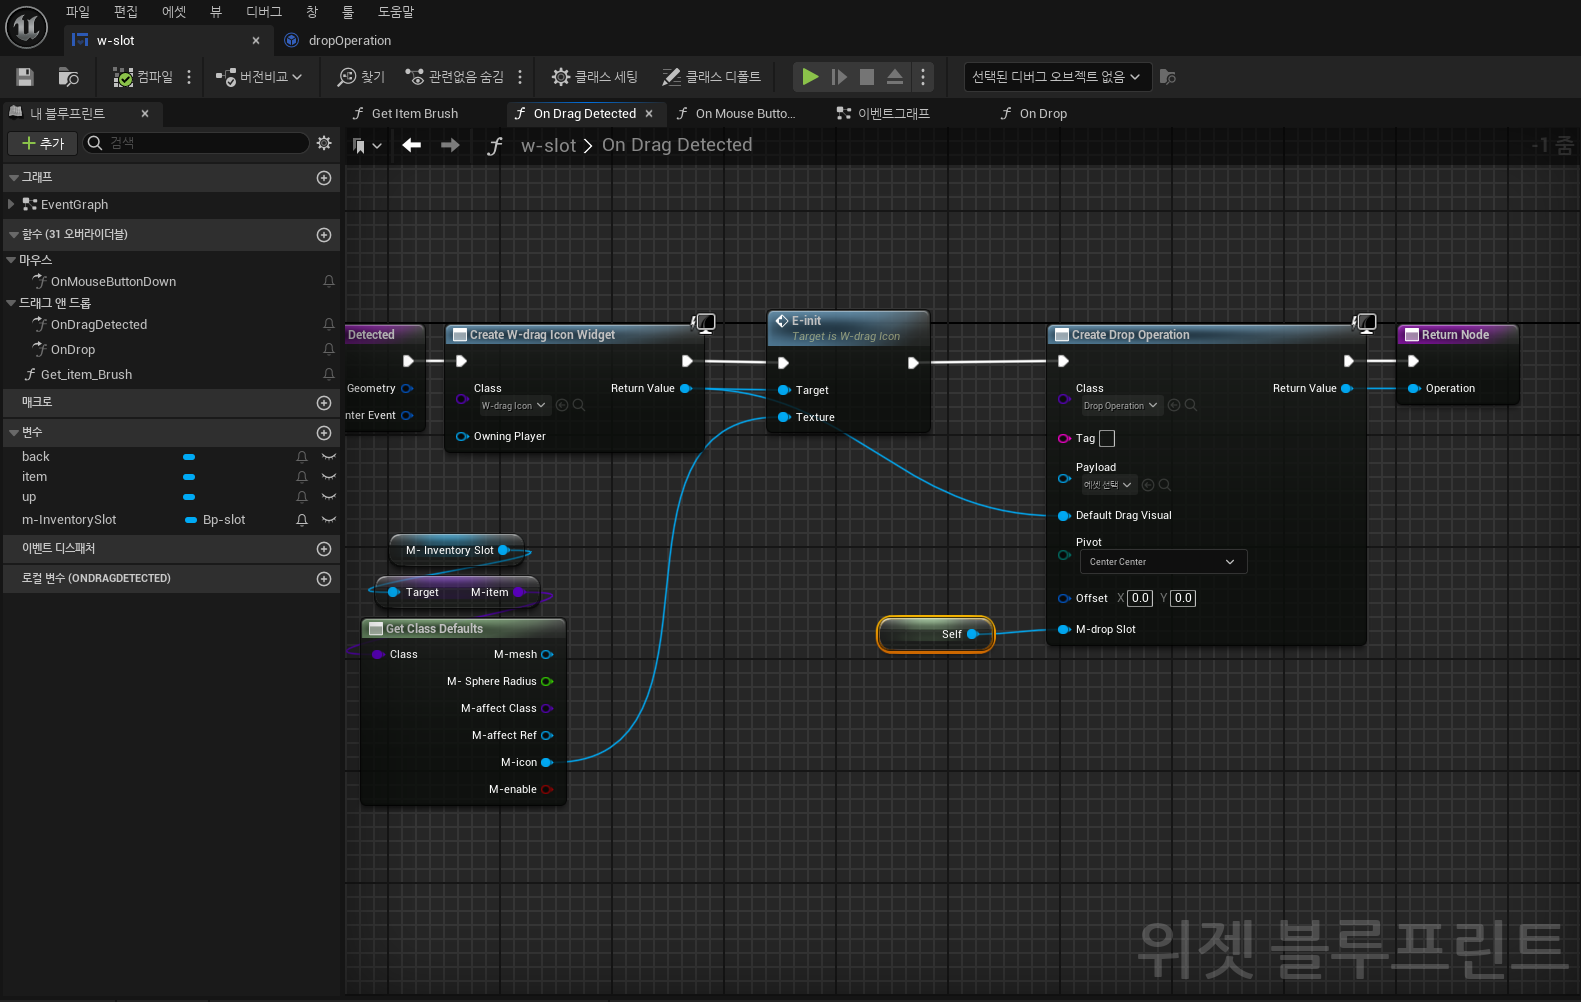
Task: Navigate forward in graph history
Action: (x=450, y=145)
